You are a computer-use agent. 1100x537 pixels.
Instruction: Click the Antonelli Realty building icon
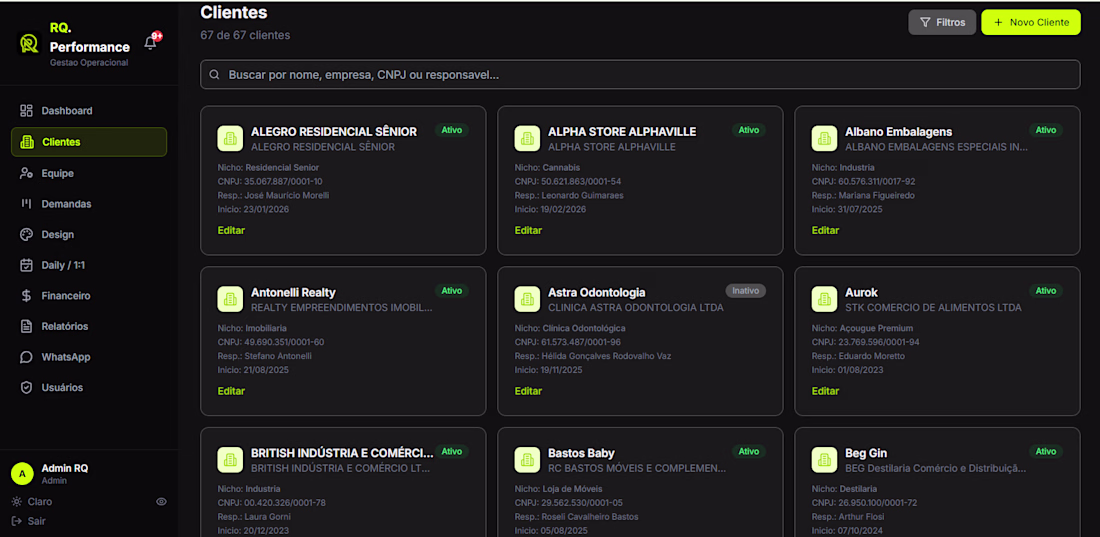click(x=230, y=299)
